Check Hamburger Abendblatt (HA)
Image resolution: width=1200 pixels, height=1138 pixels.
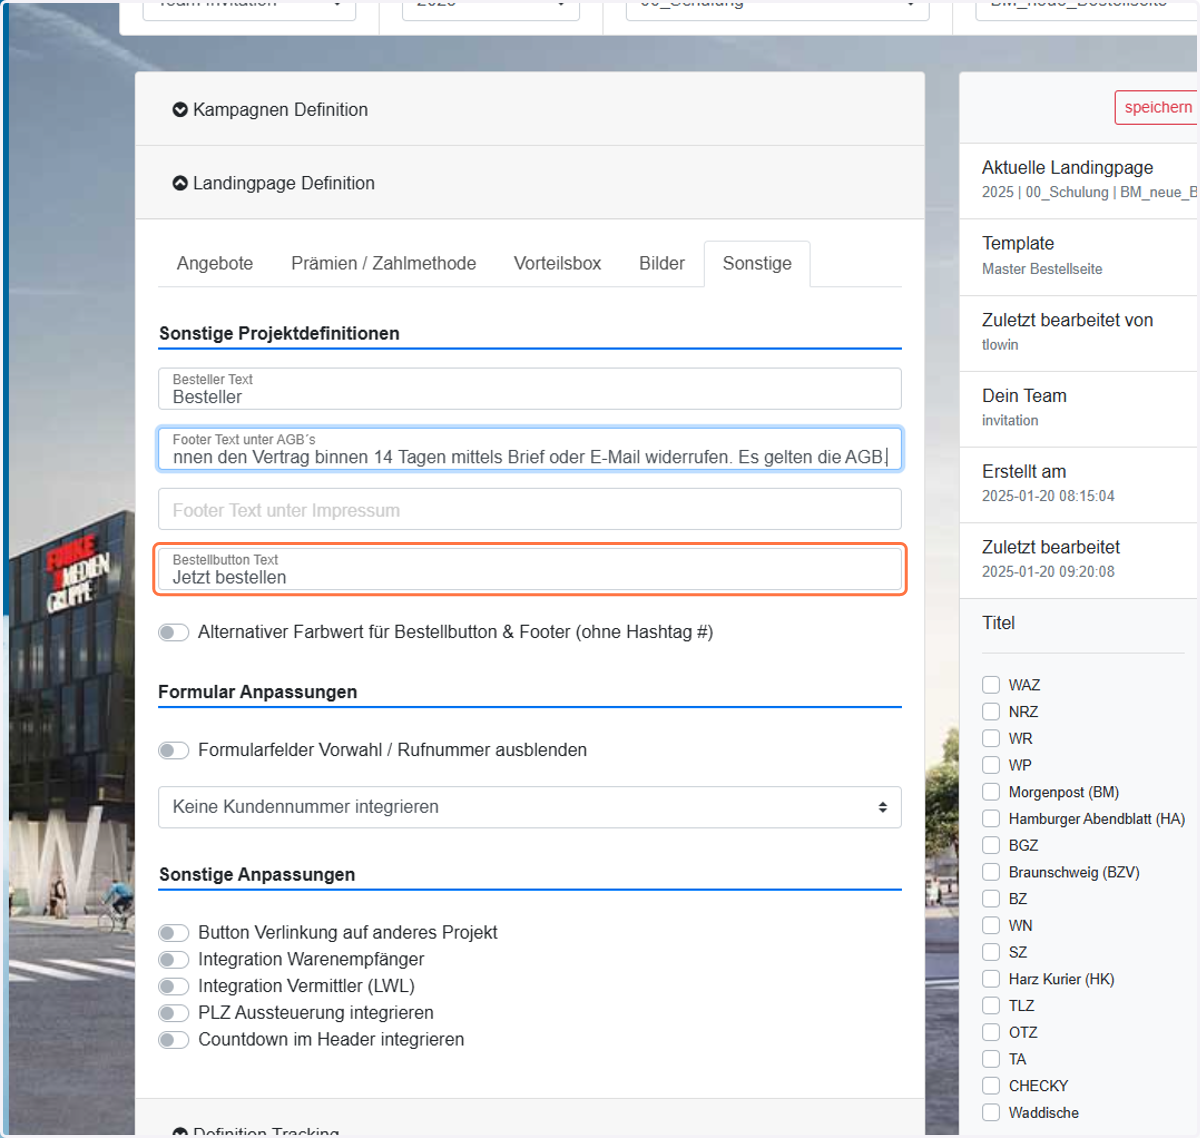click(x=991, y=819)
